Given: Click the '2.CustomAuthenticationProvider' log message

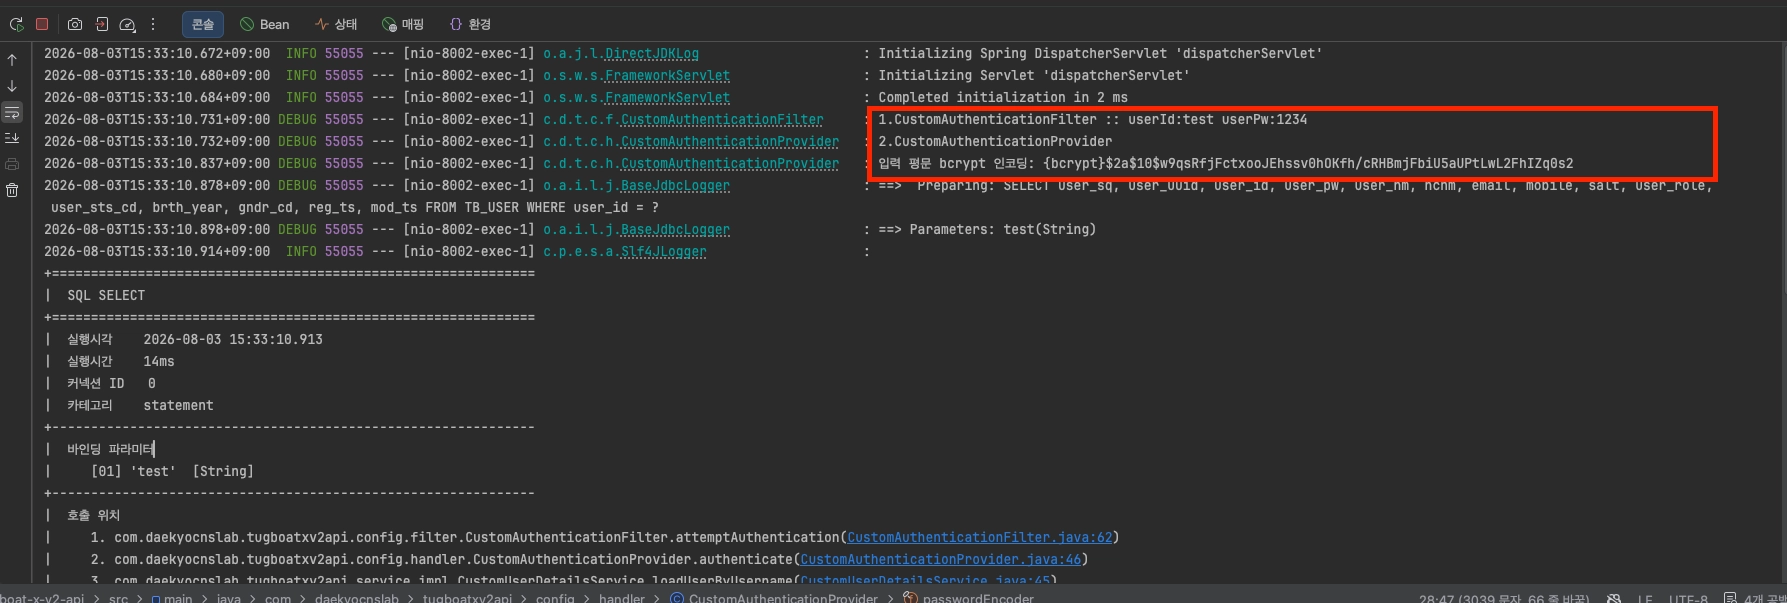Looking at the screenshot, I should 995,142.
